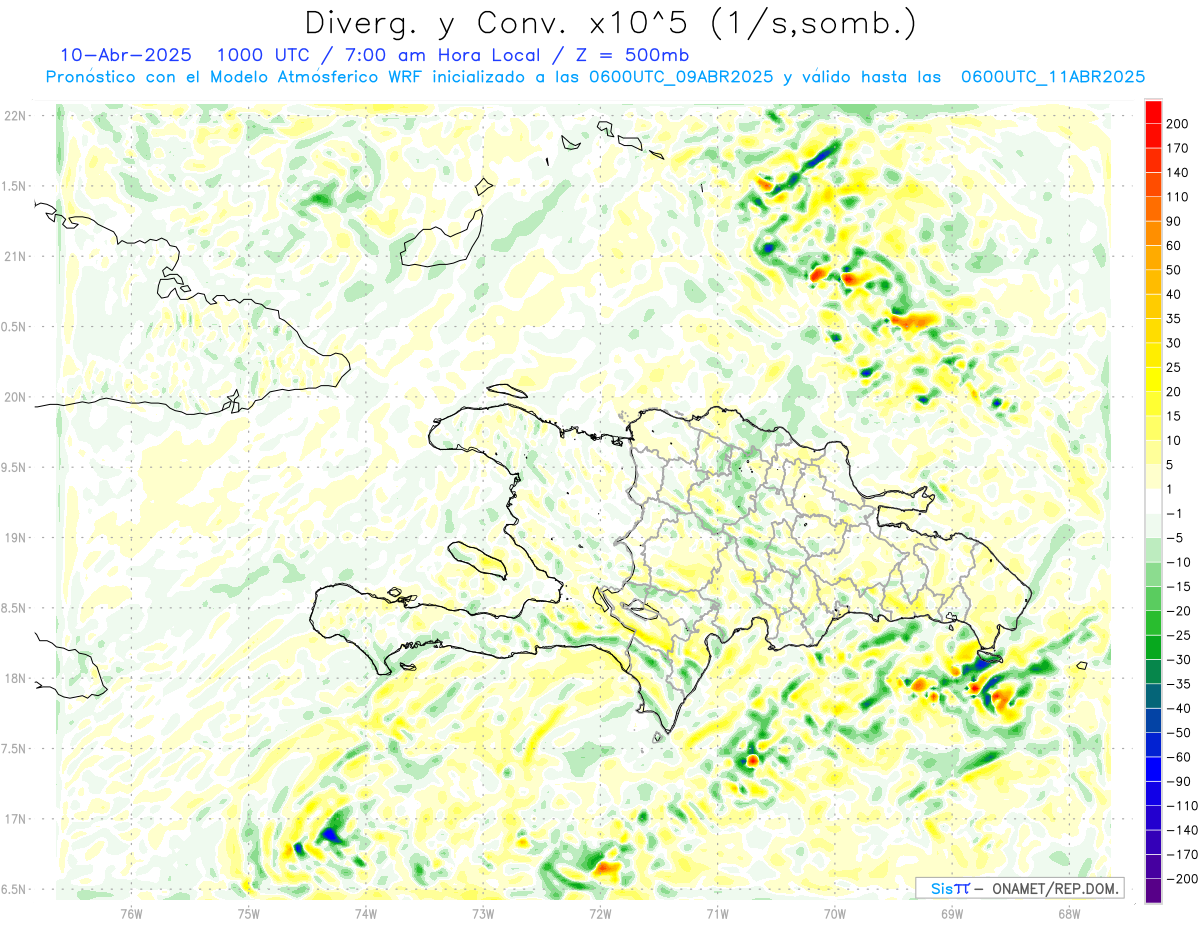Click the longitude label '72W'
This screenshot has height=927, width=1200.
600,913
